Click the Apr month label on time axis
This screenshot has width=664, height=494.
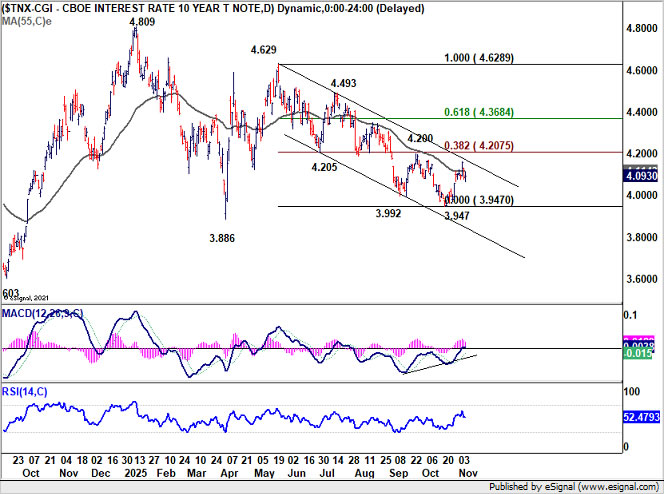pos(229,473)
